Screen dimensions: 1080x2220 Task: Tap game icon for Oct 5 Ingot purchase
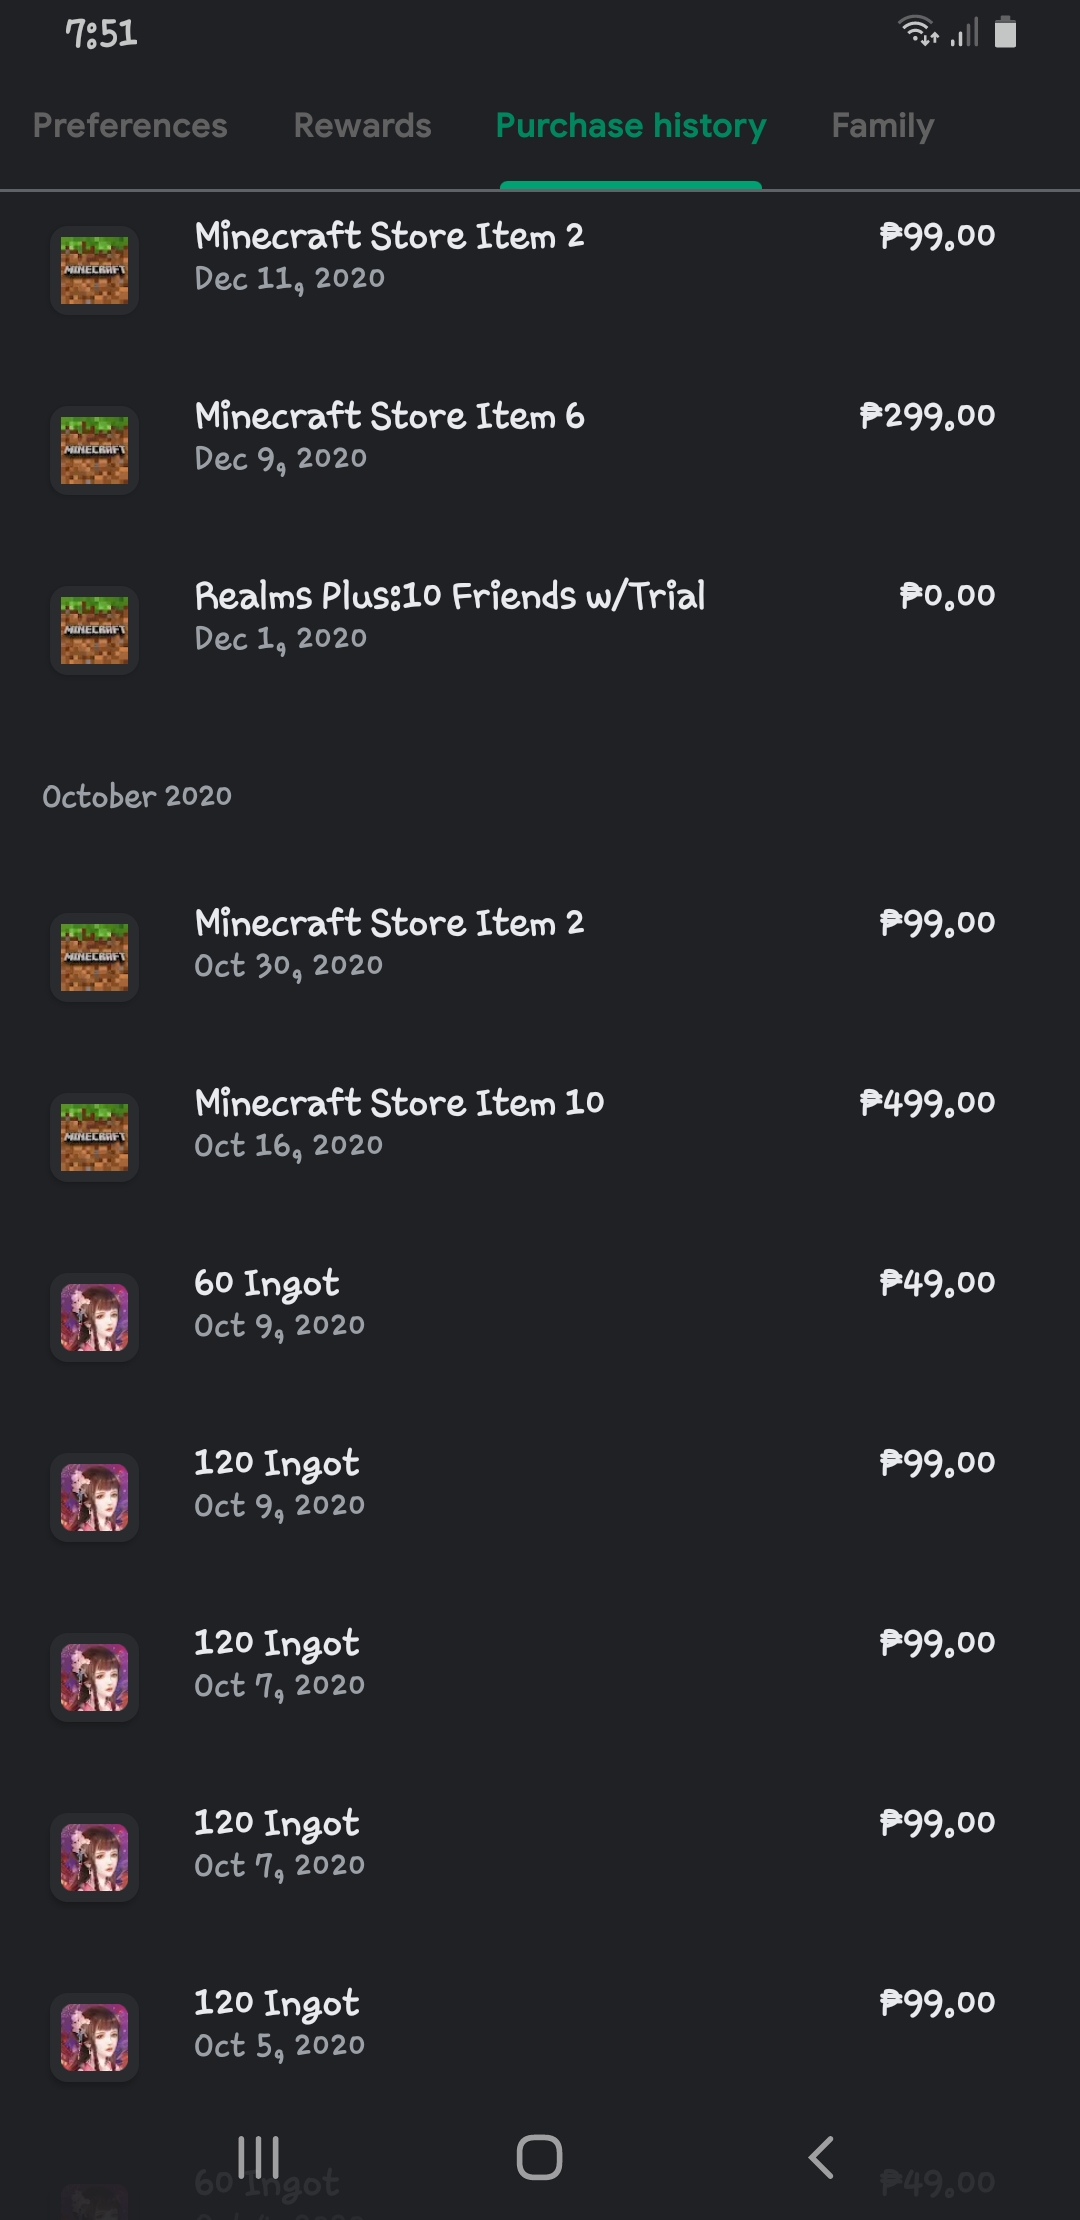pyautogui.click(x=94, y=2037)
